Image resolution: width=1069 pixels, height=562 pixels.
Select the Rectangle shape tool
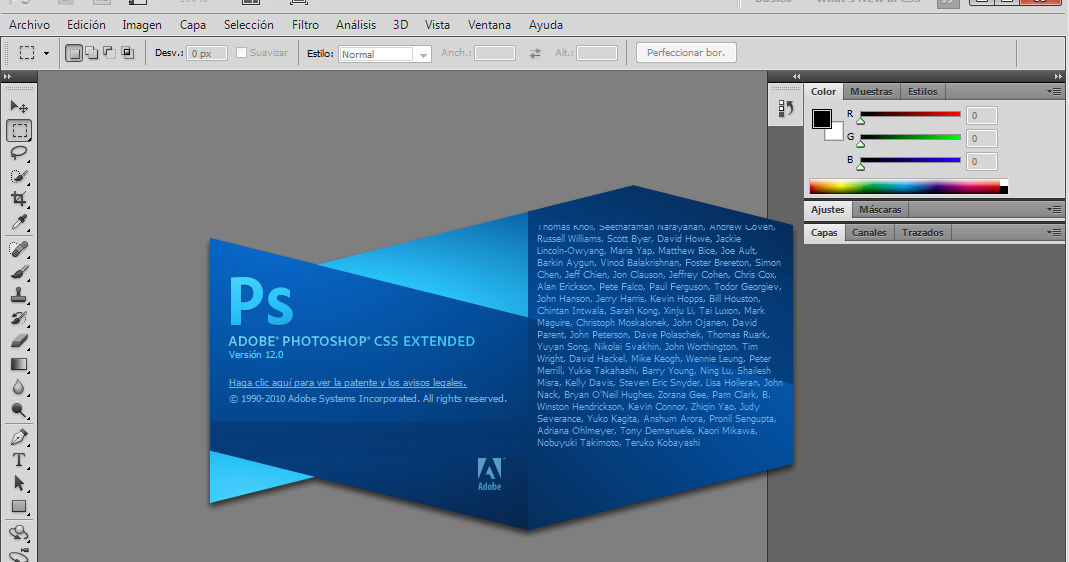pyautogui.click(x=19, y=507)
